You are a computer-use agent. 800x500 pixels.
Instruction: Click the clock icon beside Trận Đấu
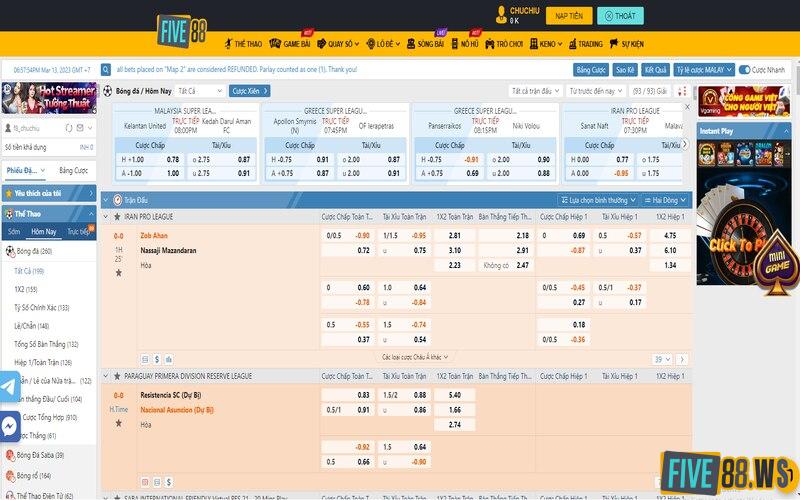(x=117, y=200)
